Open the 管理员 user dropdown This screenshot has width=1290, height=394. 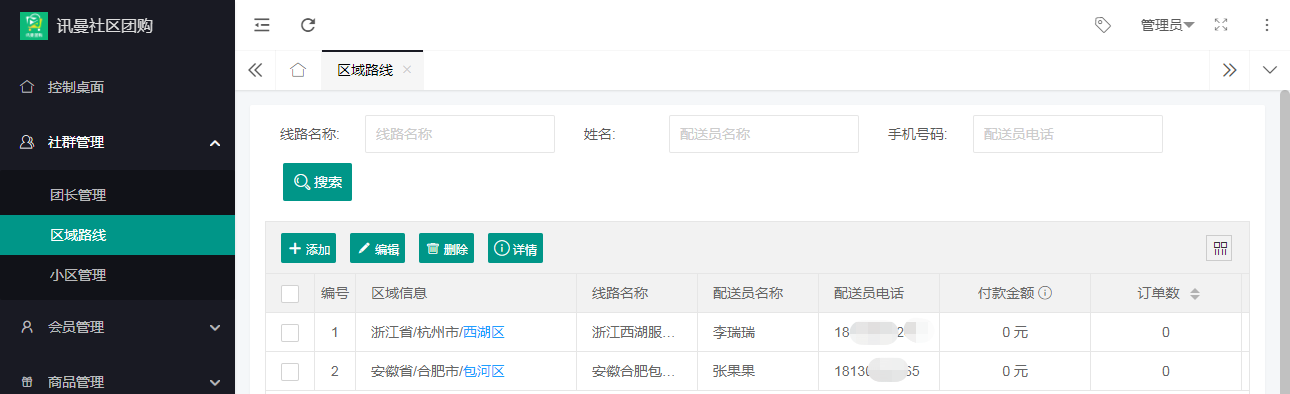point(1167,25)
